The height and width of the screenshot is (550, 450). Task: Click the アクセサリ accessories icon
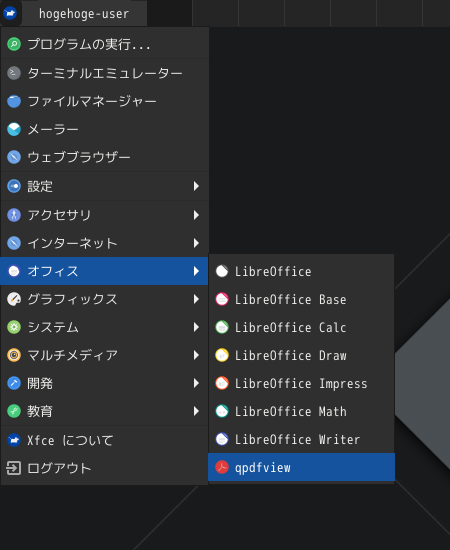click(14, 215)
